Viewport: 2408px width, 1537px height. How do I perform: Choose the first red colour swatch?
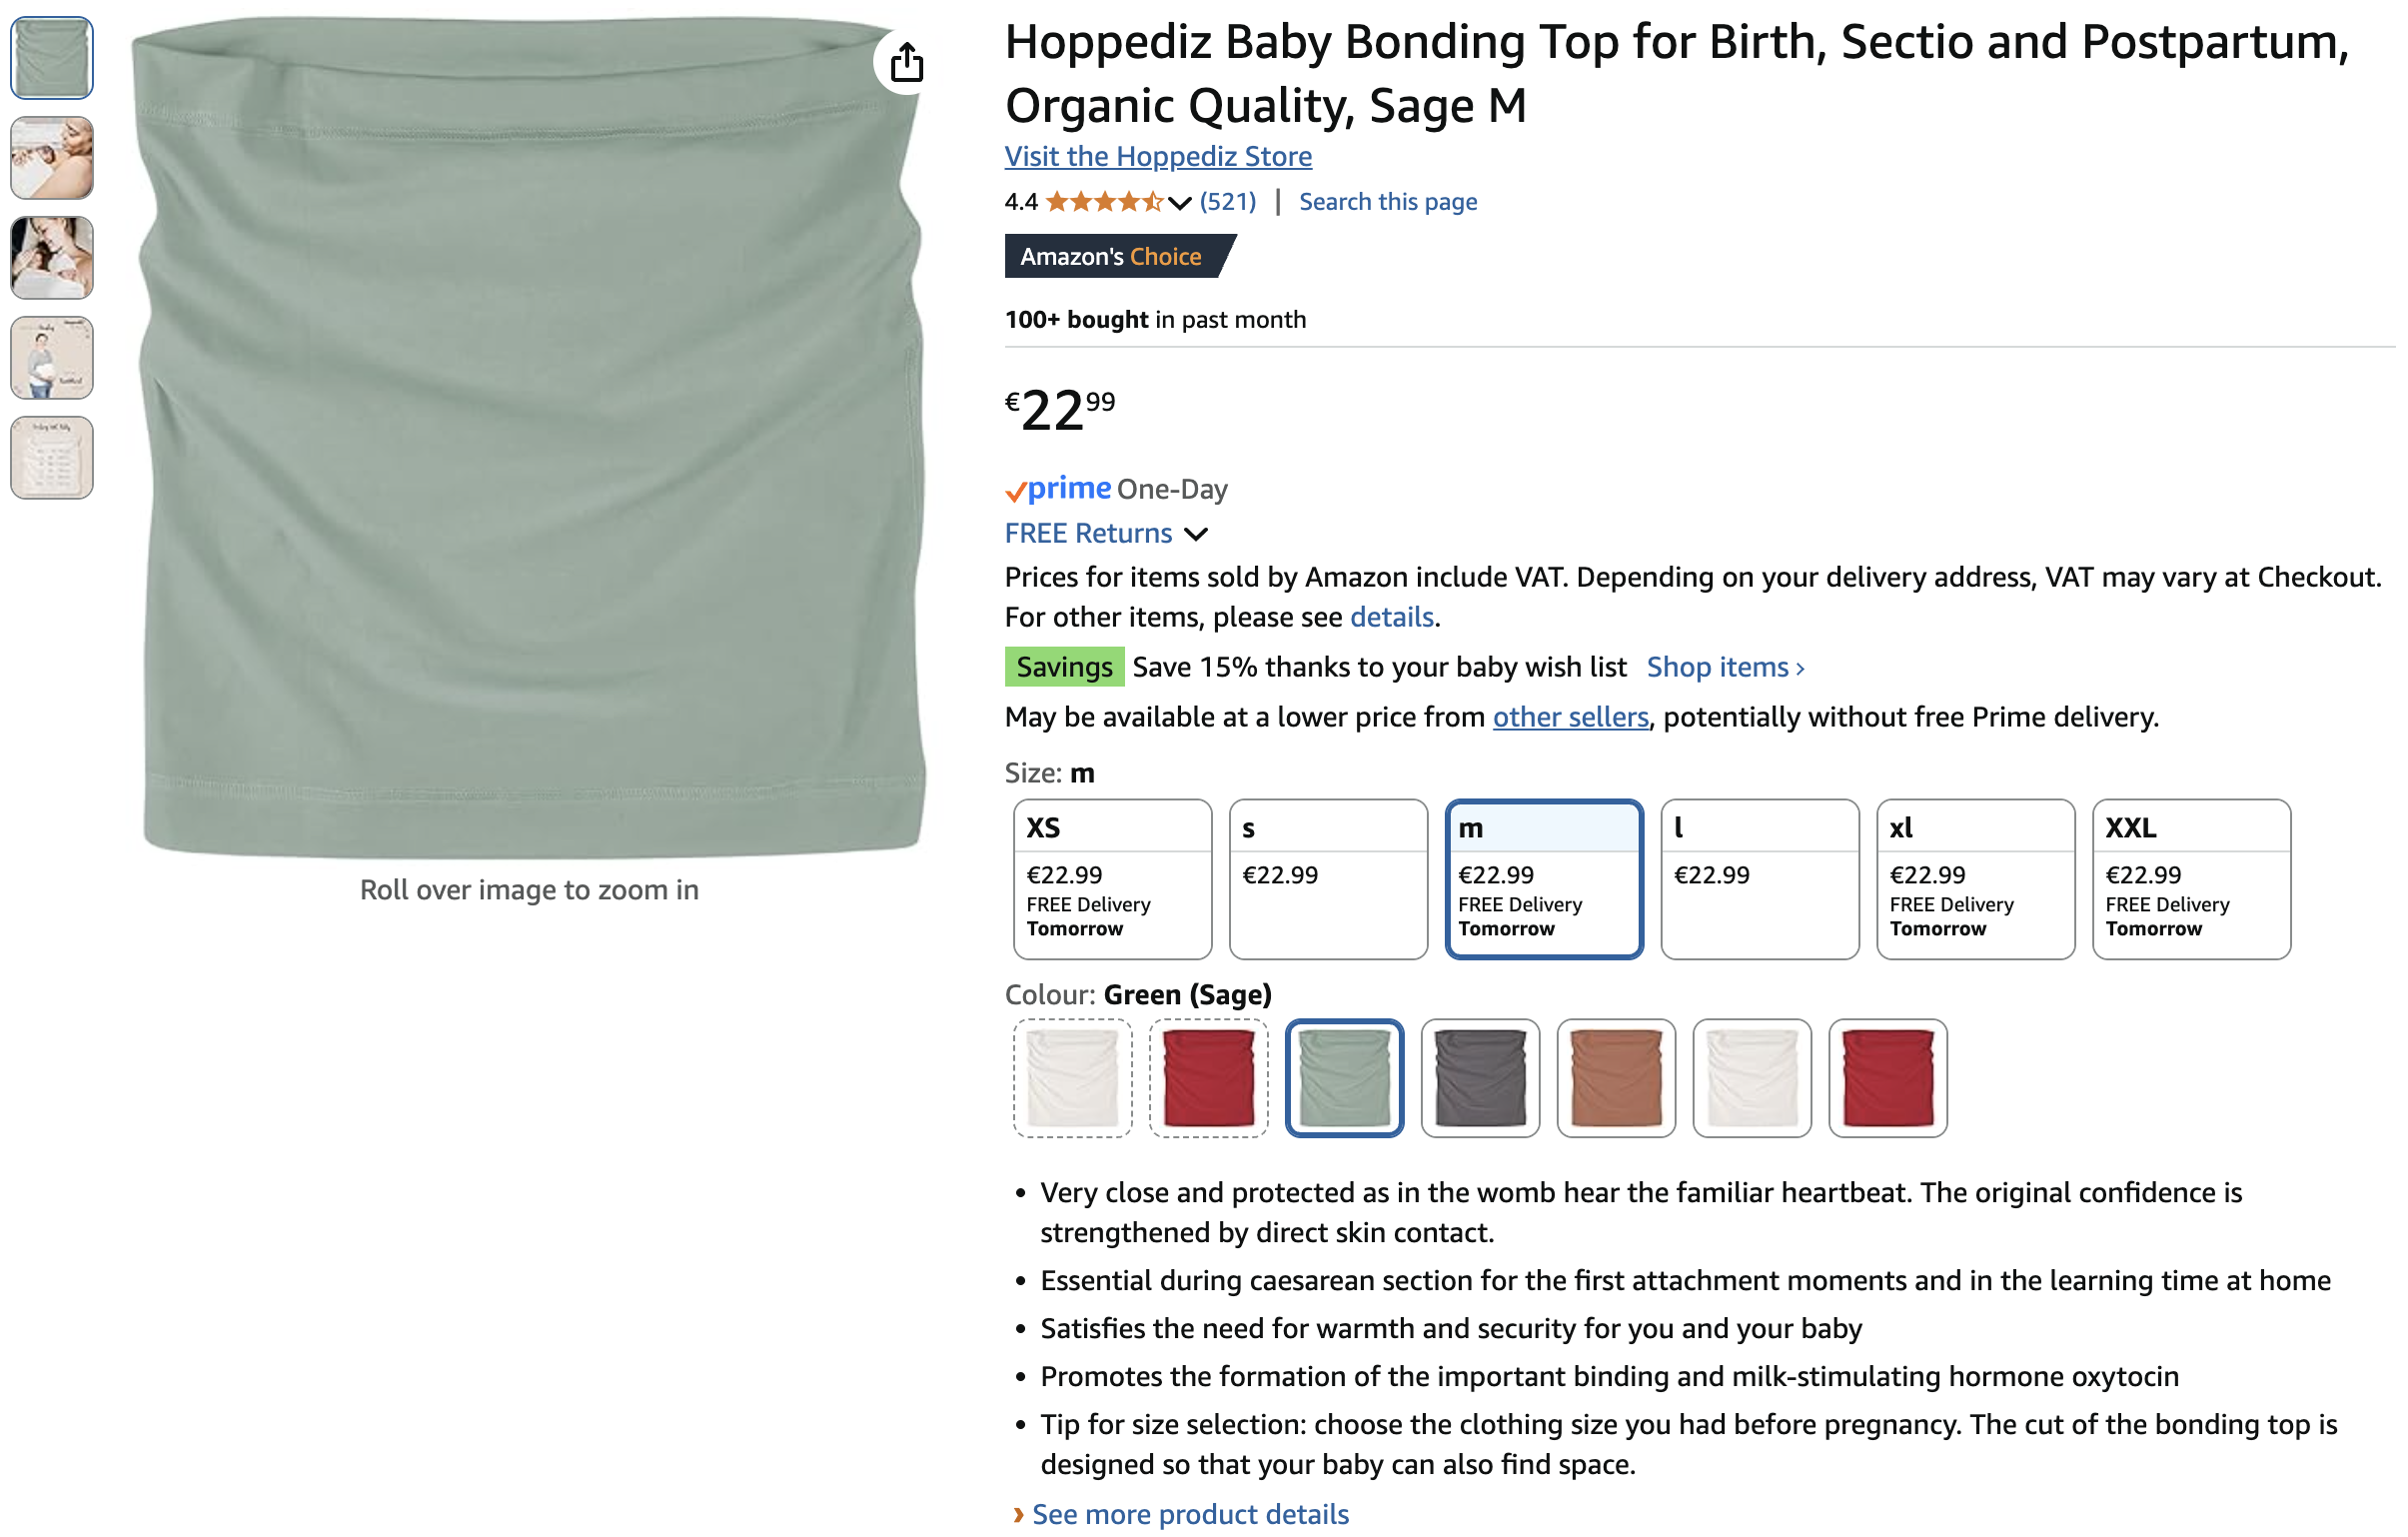(x=1208, y=1078)
